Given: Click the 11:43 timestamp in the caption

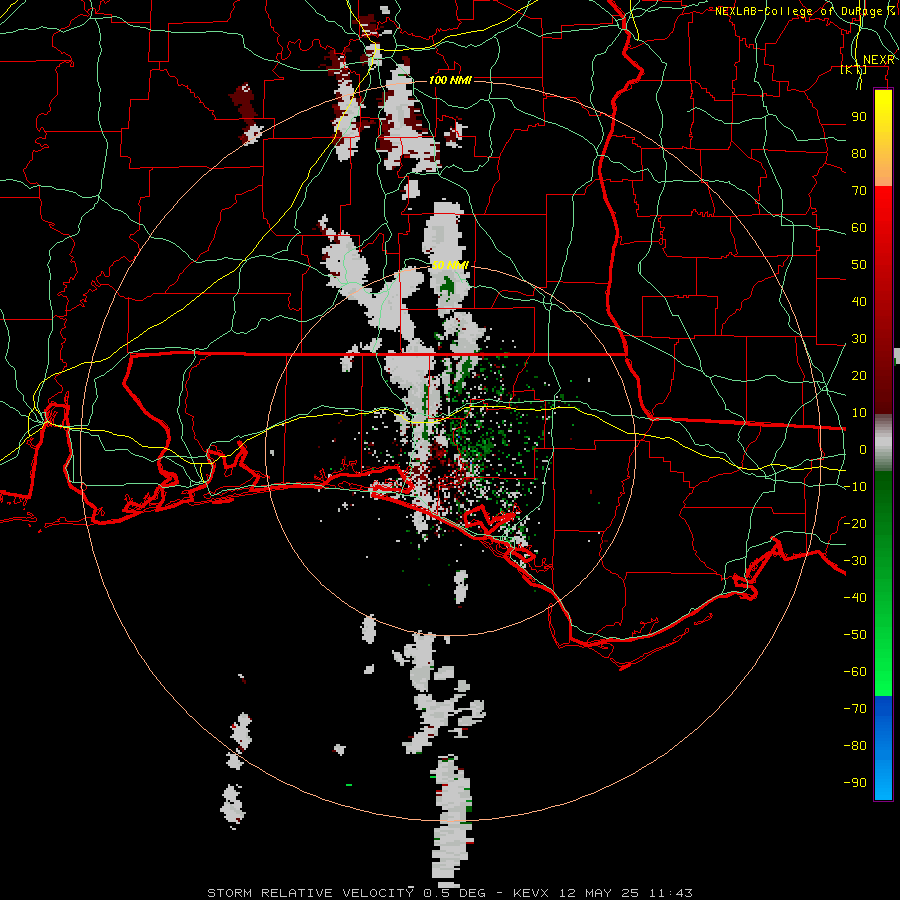Looking at the screenshot, I should tap(671, 893).
